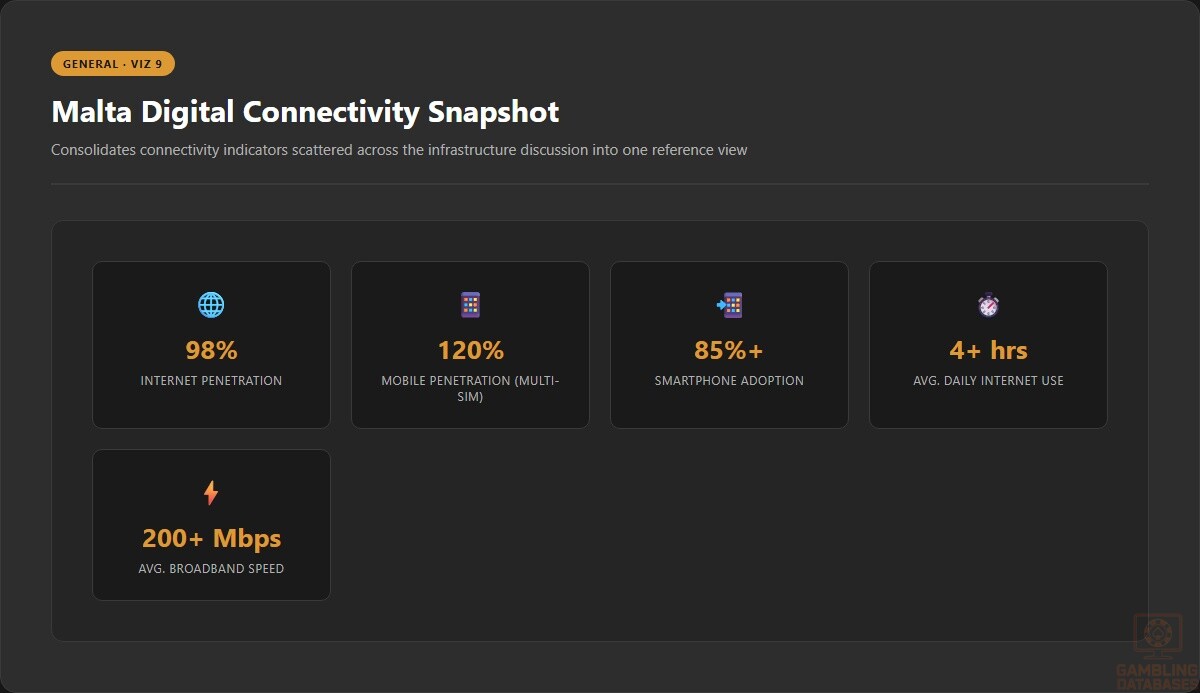The image size is (1200, 693).
Task: Click the mobile phone icon above 120%
Action: (470, 305)
